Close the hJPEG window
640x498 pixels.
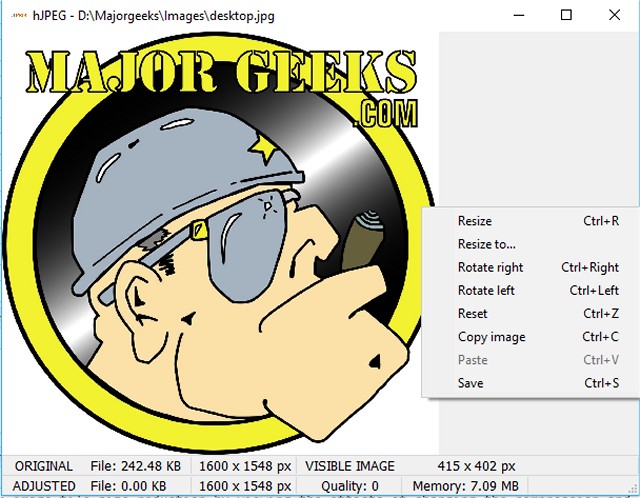(x=614, y=15)
